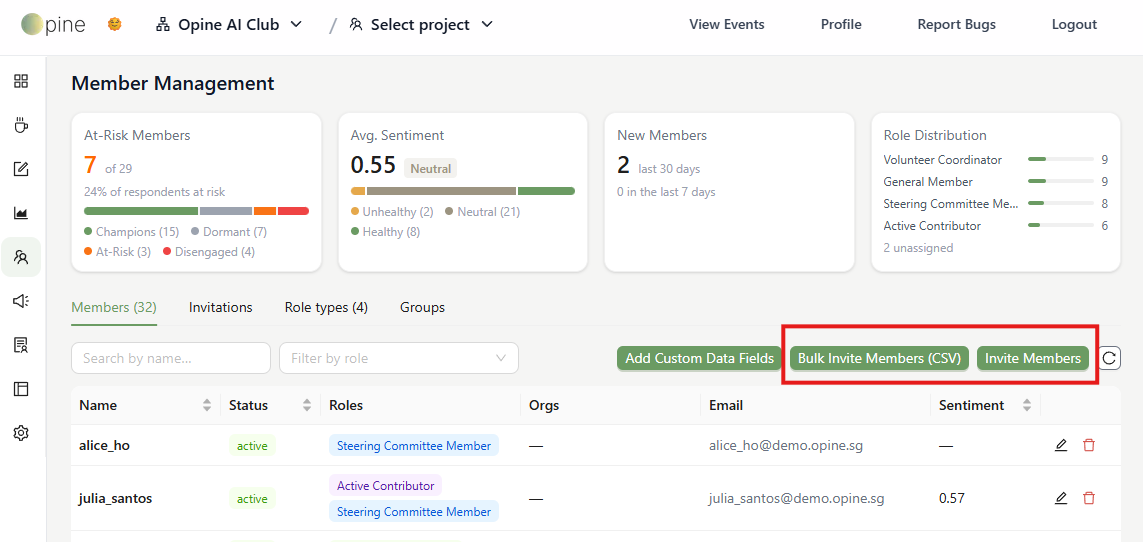Delete julia_santos with the trash icon
Image resolution: width=1143 pixels, height=542 pixels.
pyautogui.click(x=1089, y=498)
